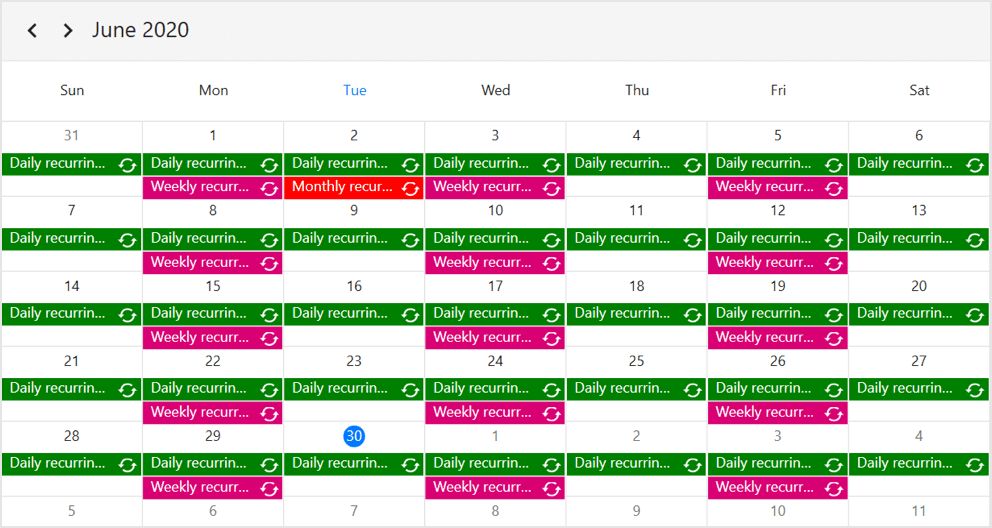Open the Monthly recurring event on June 2
The width and height of the screenshot is (992, 528).
coord(342,187)
